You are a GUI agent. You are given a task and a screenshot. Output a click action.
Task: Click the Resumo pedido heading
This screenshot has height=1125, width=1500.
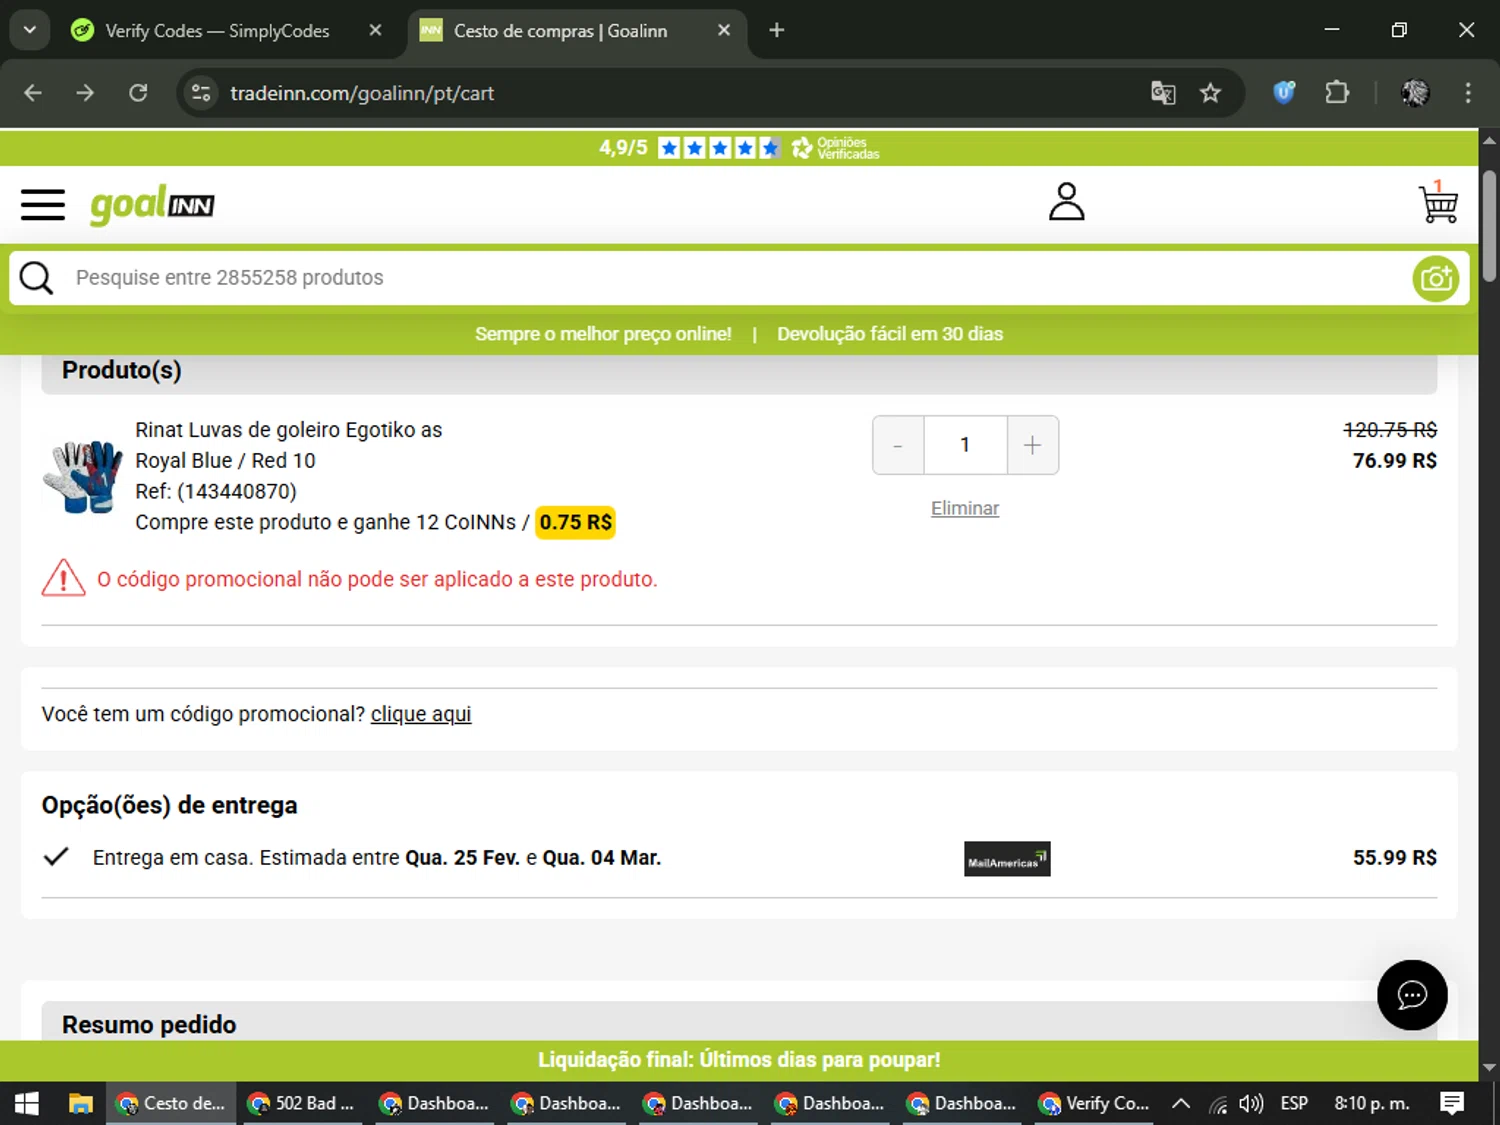point(149,1025)
